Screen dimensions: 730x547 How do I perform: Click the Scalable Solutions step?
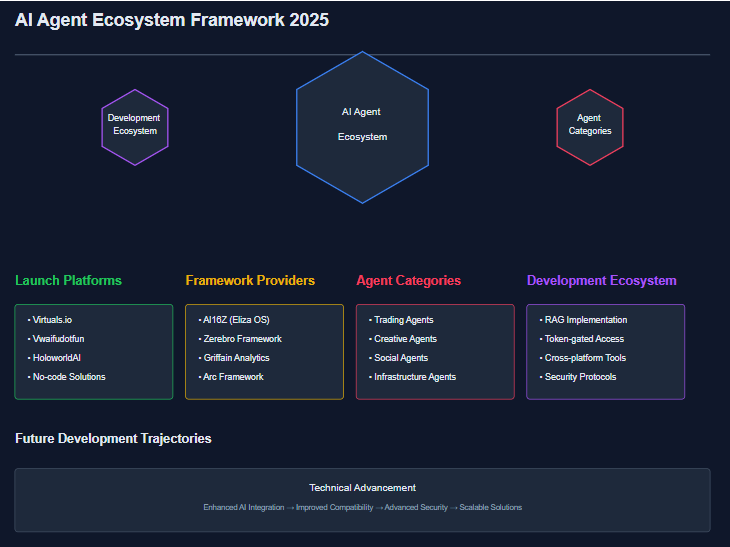(x=491, y=507)
